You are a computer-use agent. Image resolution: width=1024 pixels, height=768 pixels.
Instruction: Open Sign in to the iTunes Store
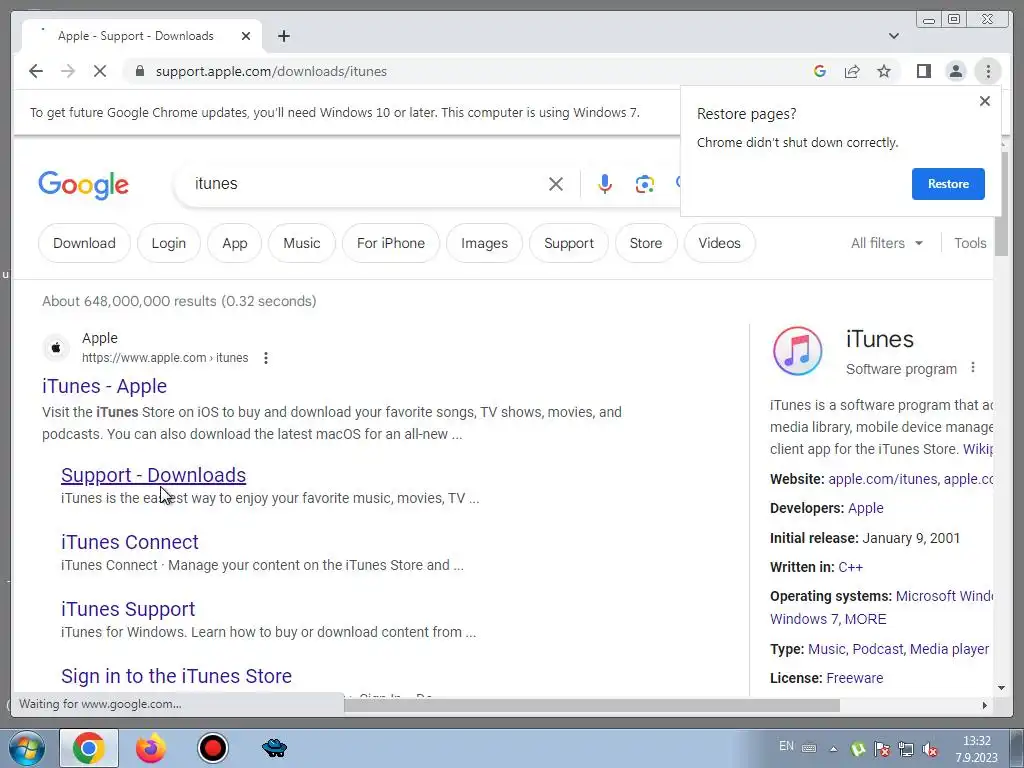point(176,676)
